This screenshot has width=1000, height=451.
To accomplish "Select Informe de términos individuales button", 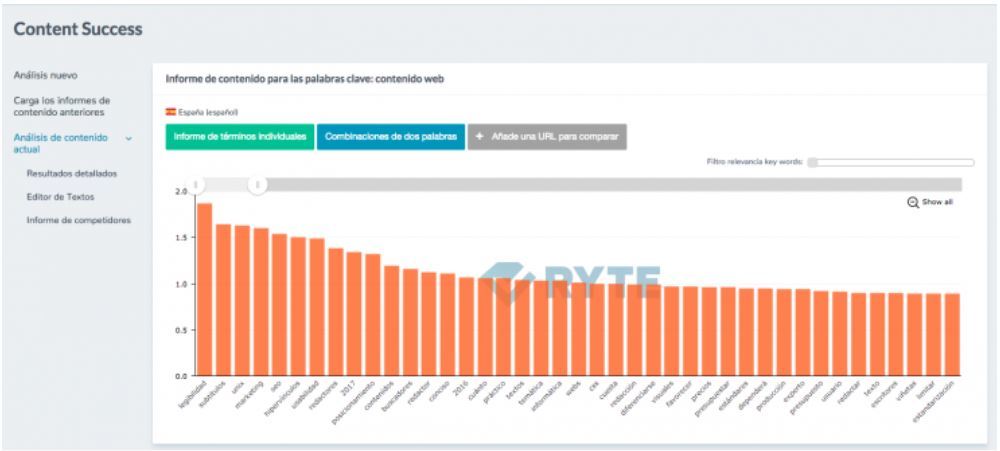I will pyautogui.click(x=240, y=137).
